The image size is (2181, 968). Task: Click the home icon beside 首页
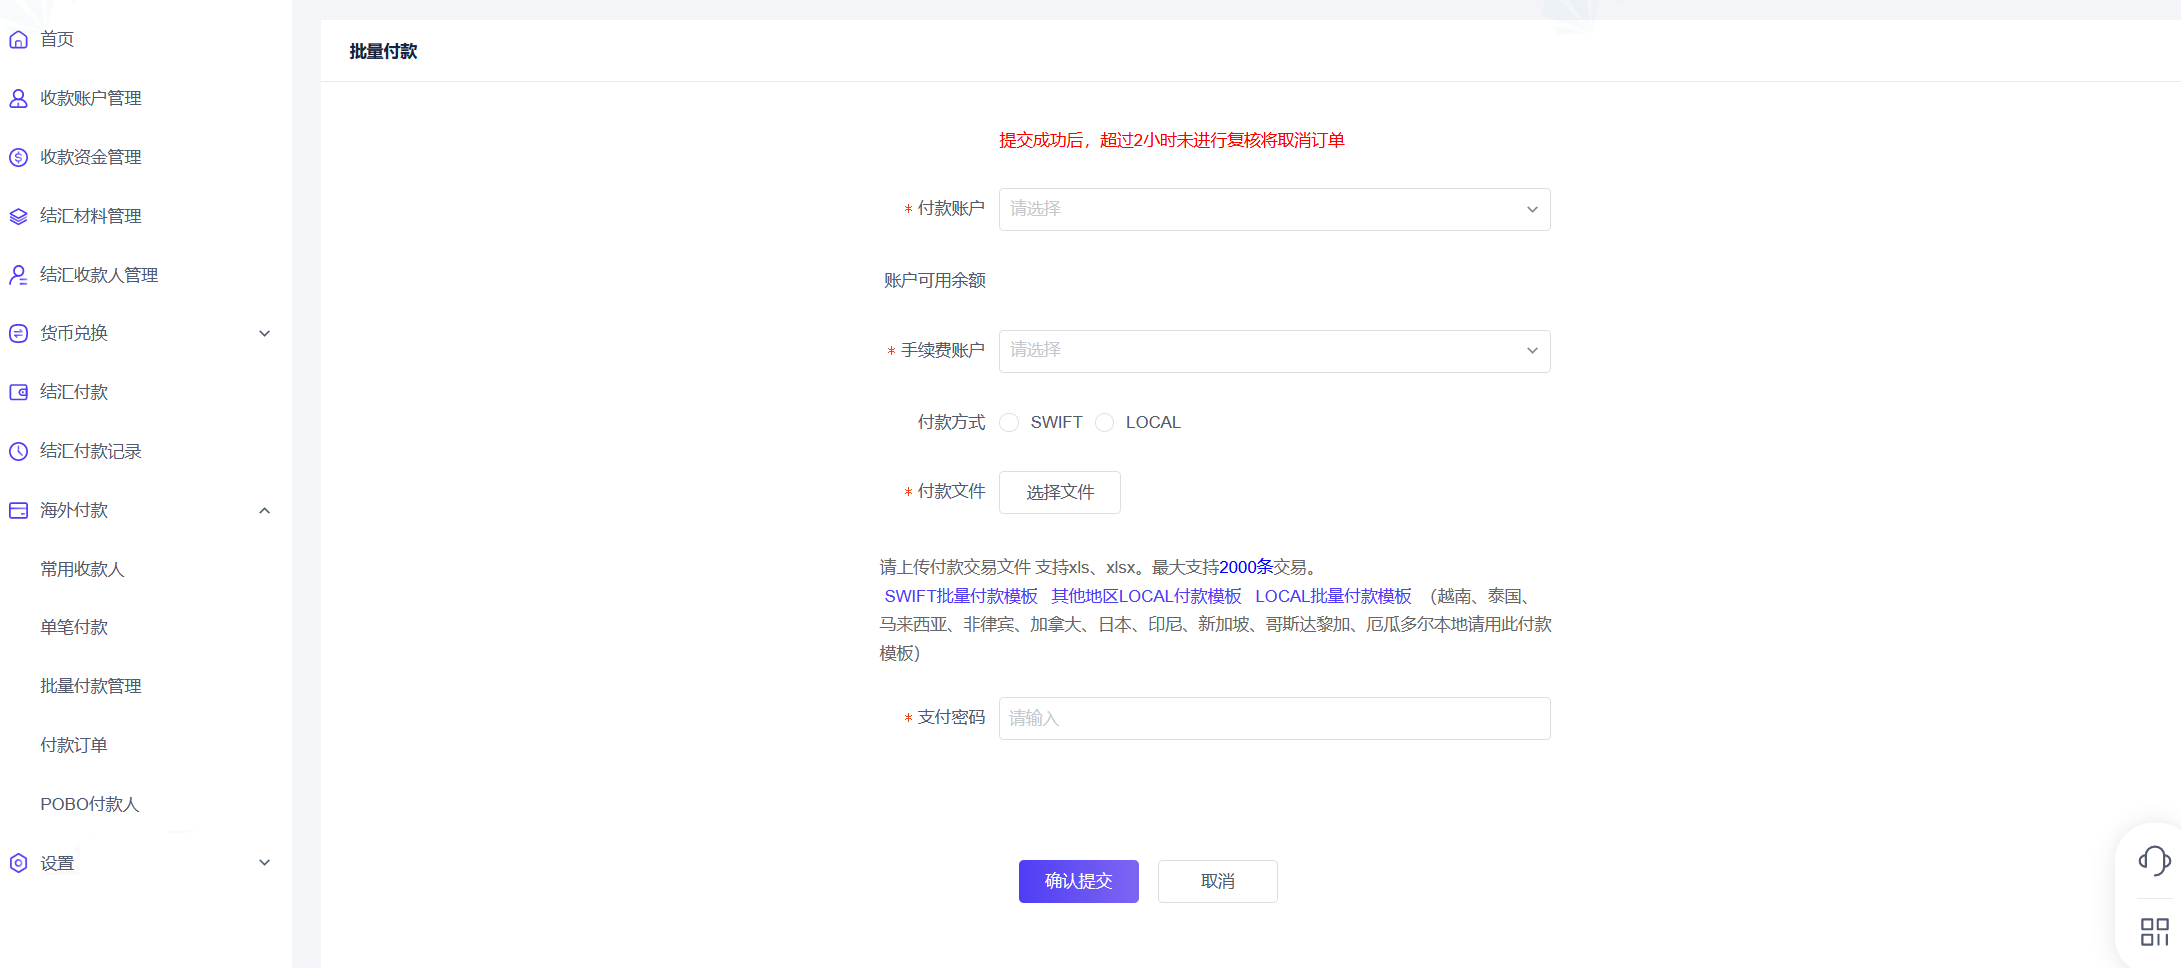coord(18,40)
